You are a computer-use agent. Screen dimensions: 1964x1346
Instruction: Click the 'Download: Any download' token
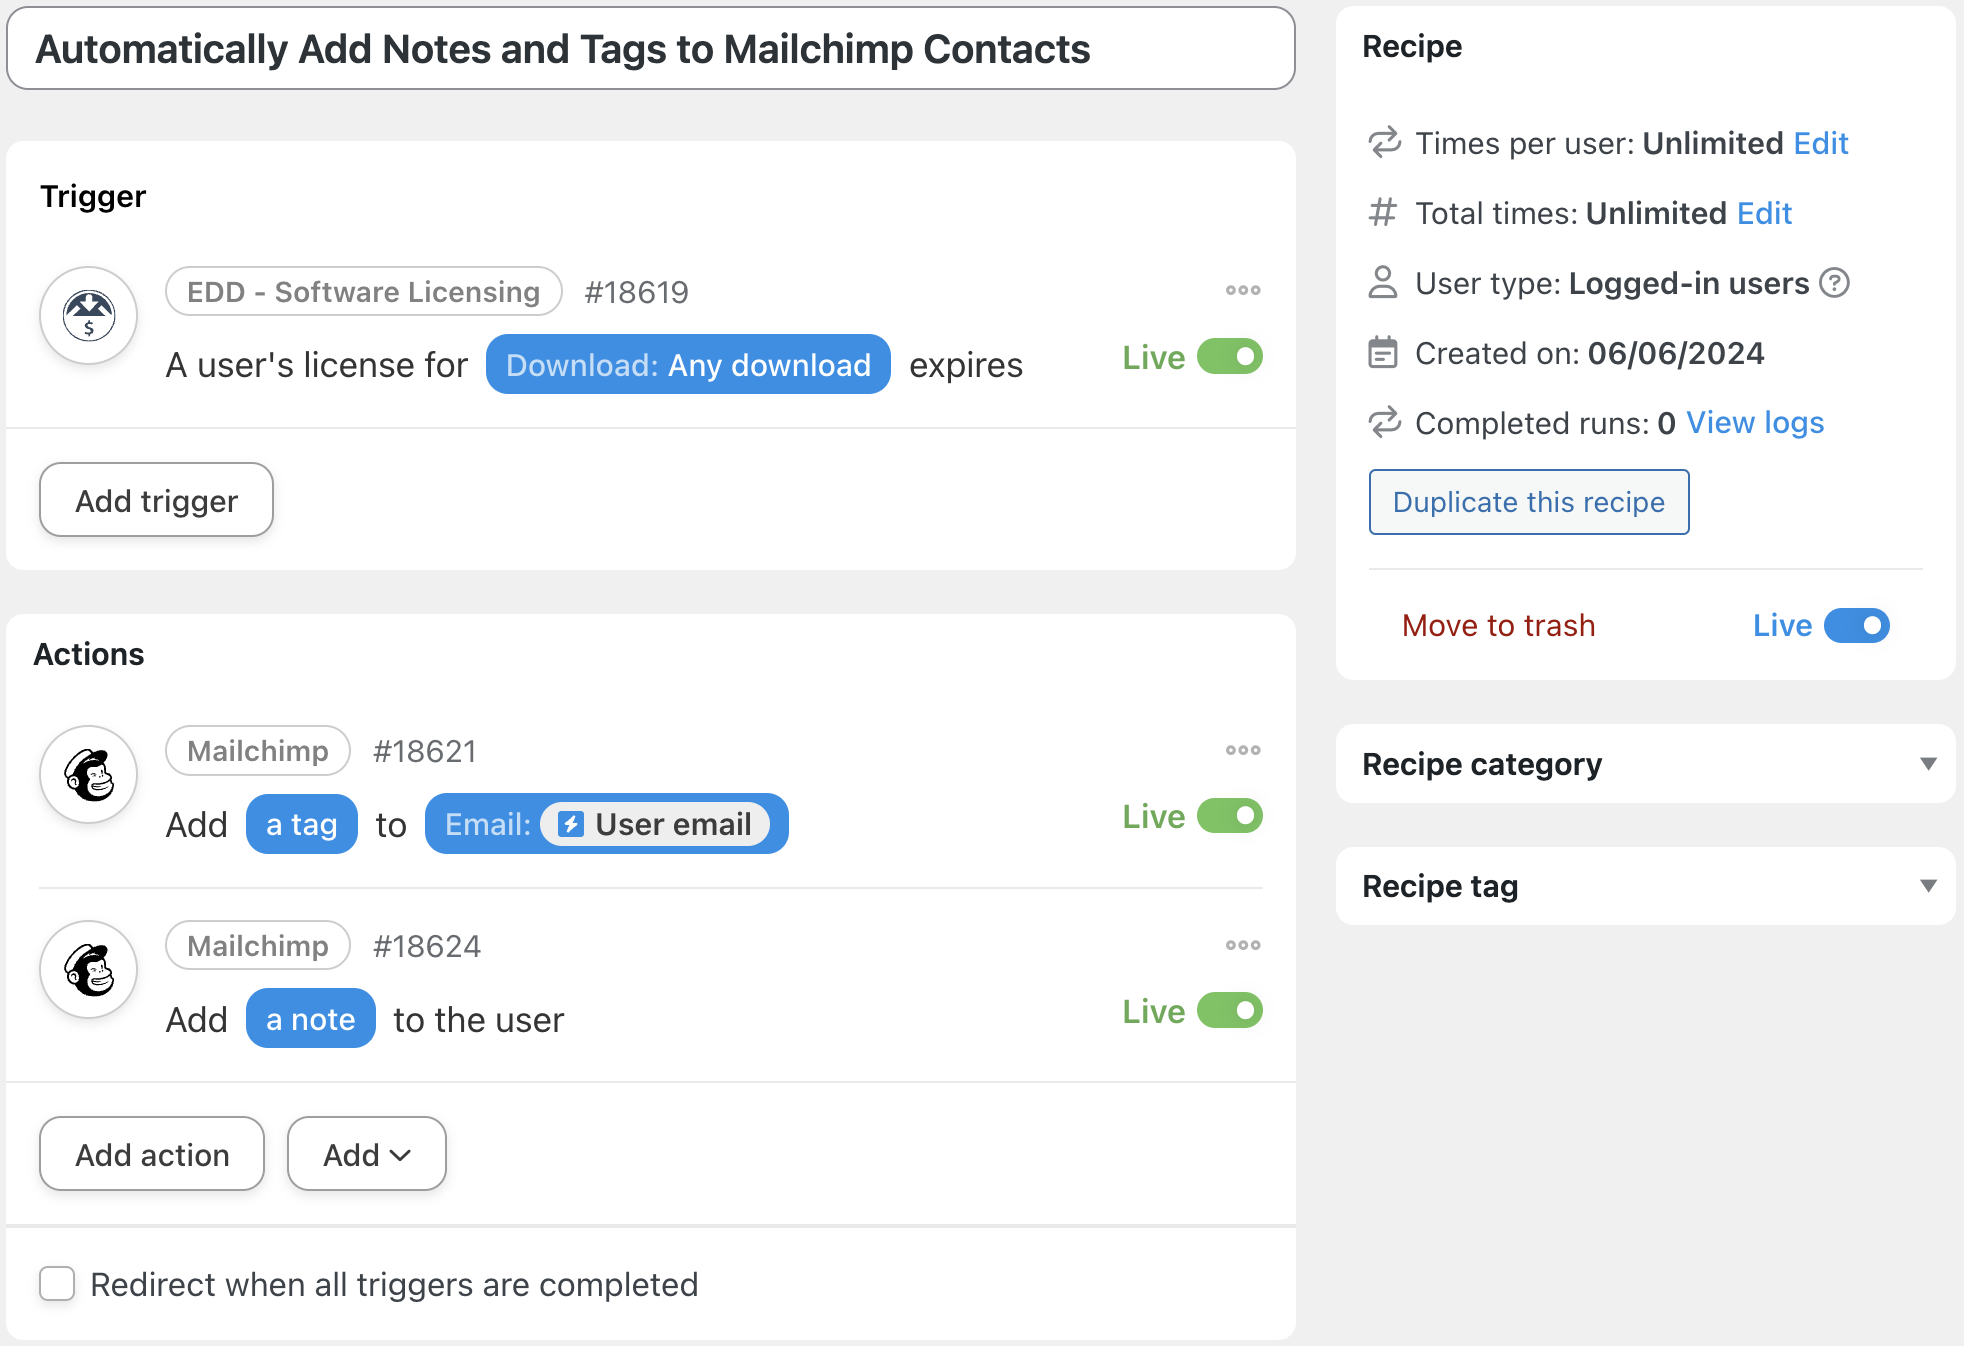click(688, 365)
